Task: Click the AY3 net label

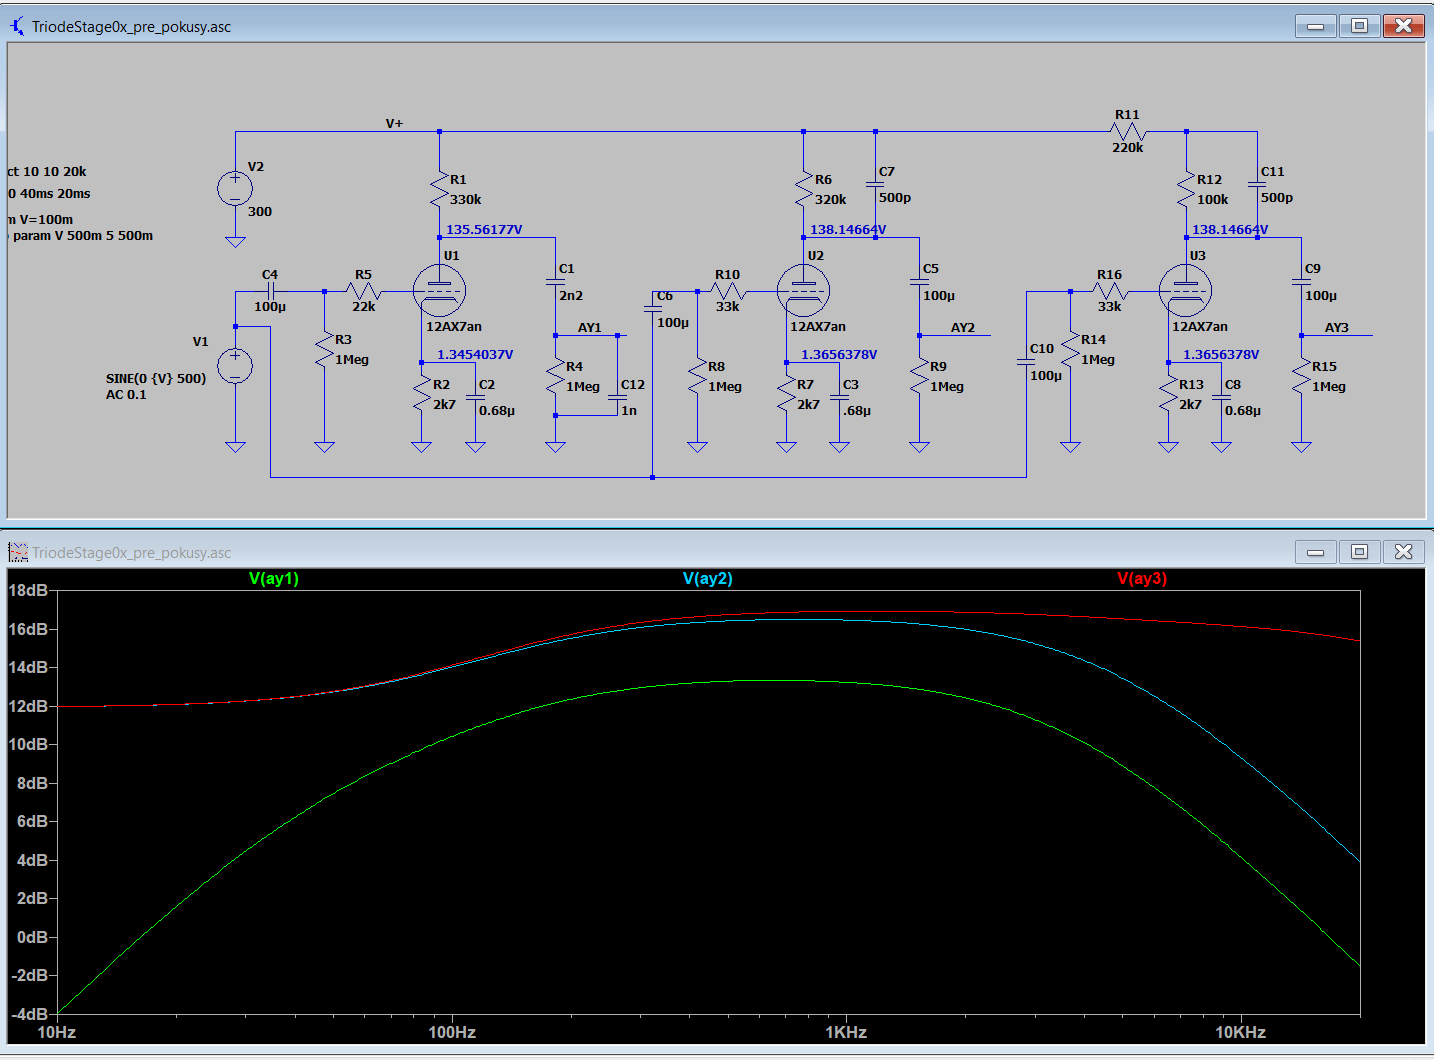Action: (1337, 328)
